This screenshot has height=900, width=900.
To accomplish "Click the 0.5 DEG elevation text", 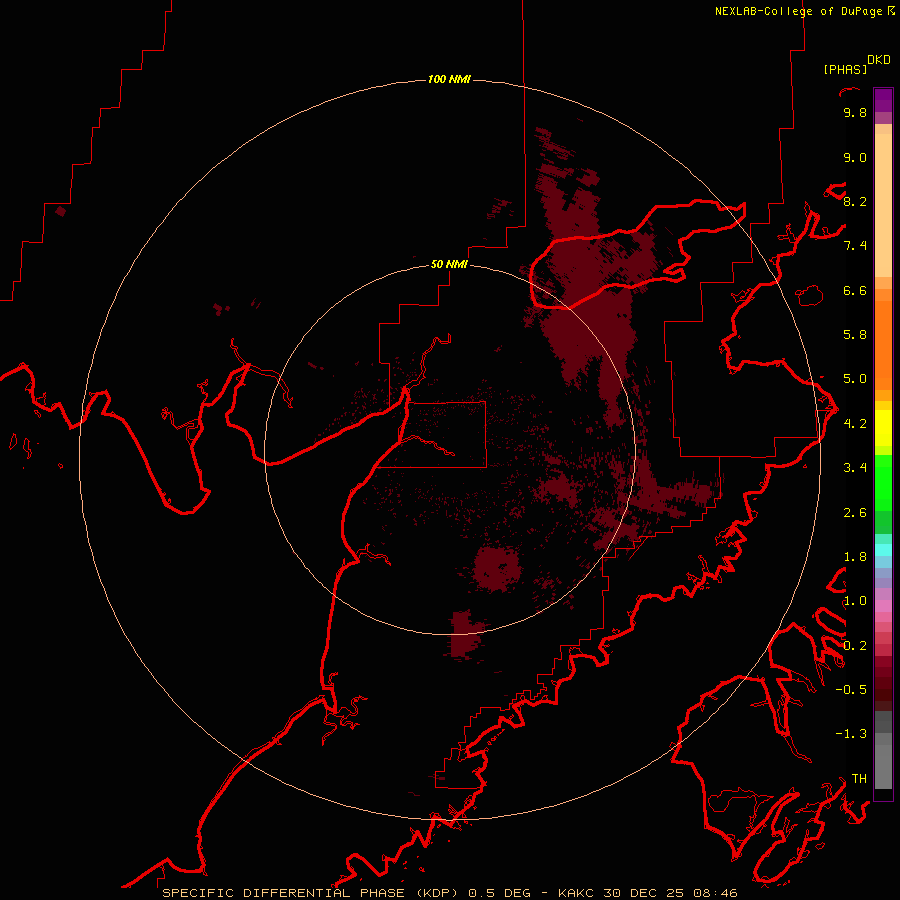I will pyautogui.click(x=499, y=893).
